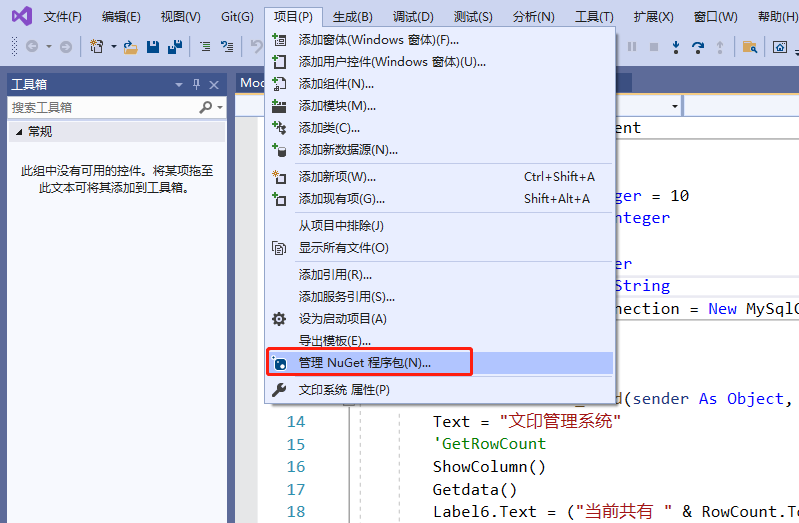Select 管理 NuGet 程序包(N)... menu item
Viewport: 799px width, 523px height.
pyautogui.click(x=364, y=362)
